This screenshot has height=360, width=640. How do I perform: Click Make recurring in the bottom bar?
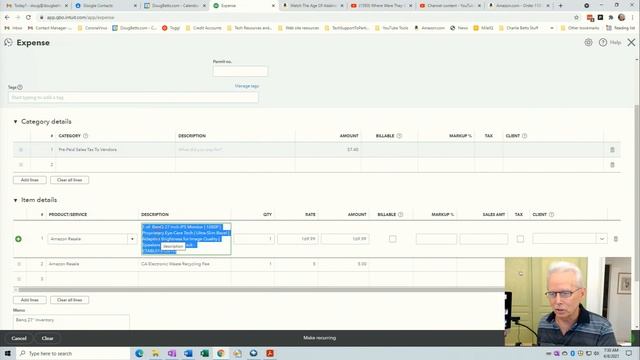coord(320,338)
